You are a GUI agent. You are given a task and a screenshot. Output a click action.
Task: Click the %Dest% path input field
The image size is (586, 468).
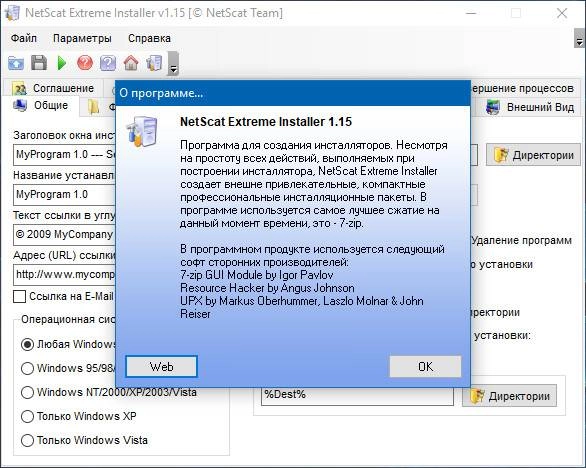tap(357, 395)
